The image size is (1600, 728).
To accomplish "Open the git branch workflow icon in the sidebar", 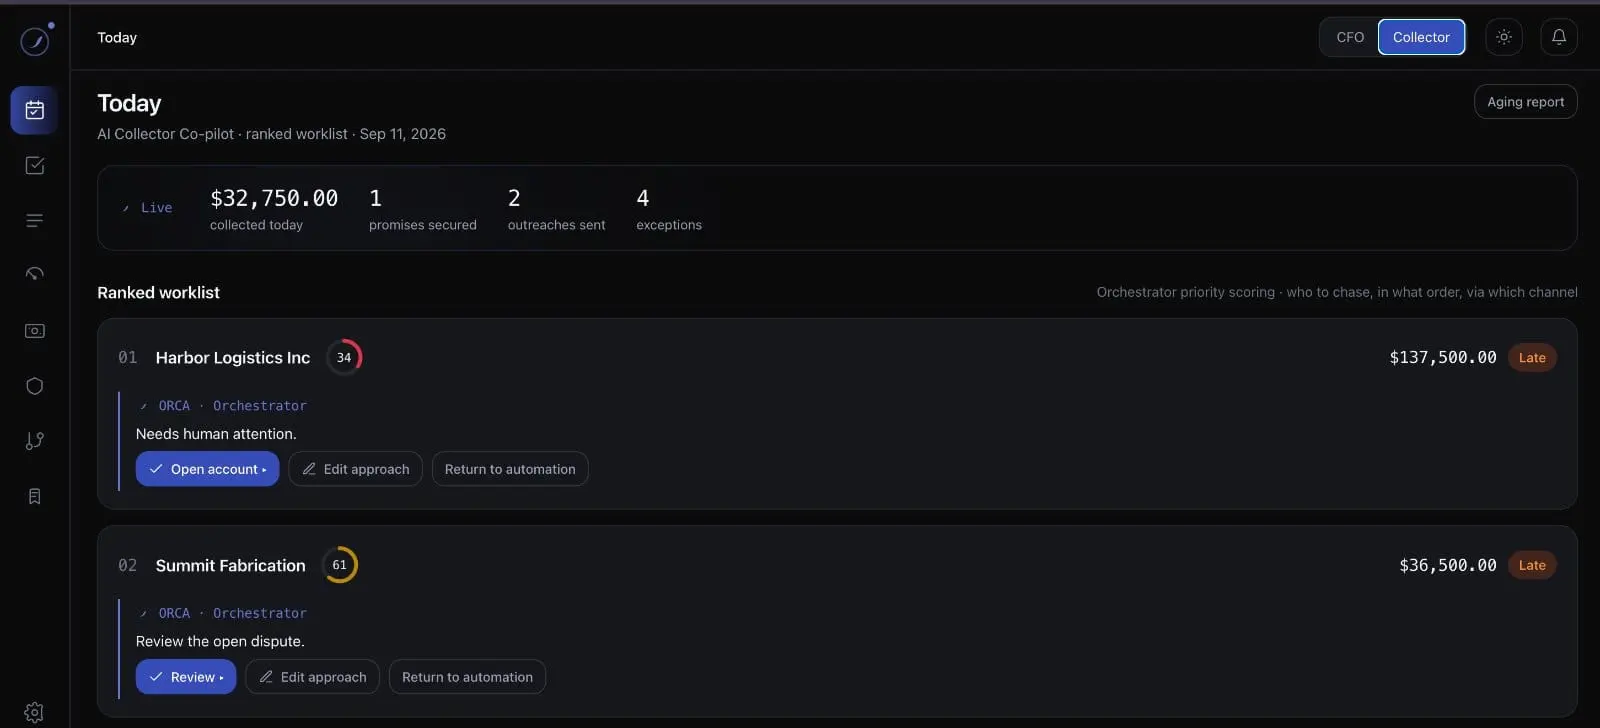I will [34, 441].
